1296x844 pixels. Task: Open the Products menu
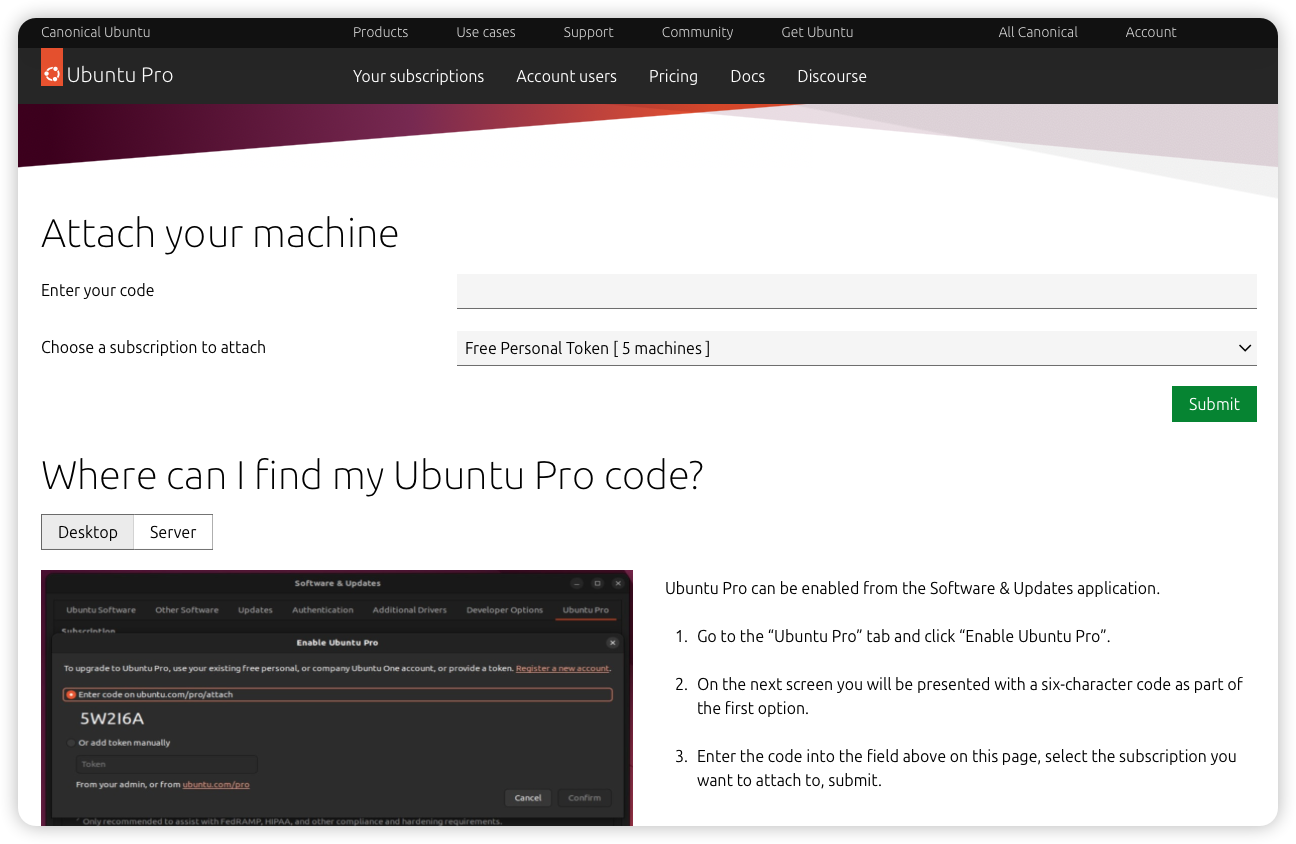[380, 32]
